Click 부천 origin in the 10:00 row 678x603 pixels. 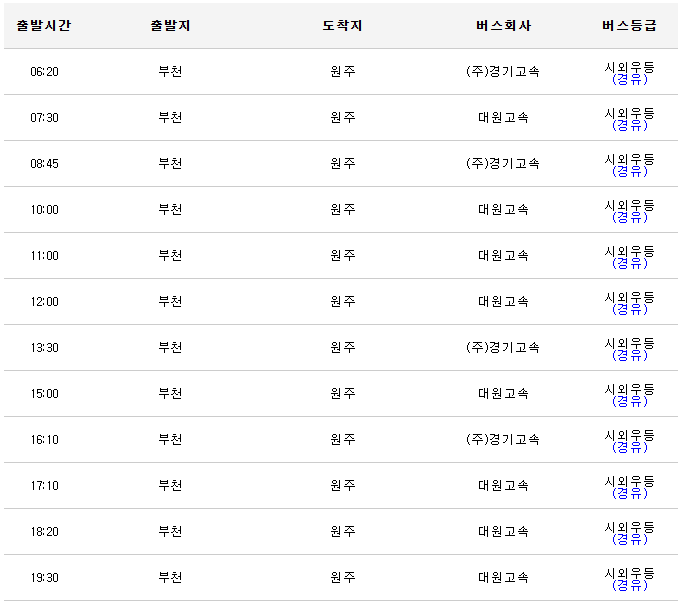(170, 210)
